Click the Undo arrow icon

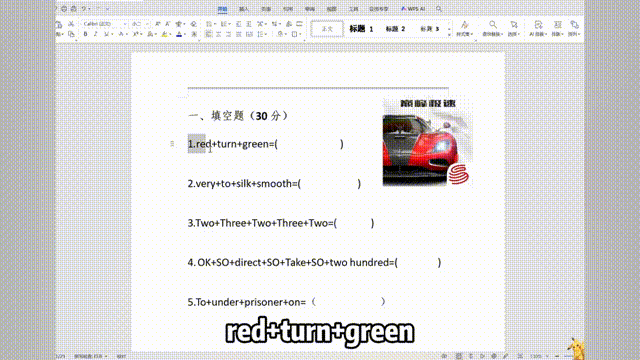point(84,9)
